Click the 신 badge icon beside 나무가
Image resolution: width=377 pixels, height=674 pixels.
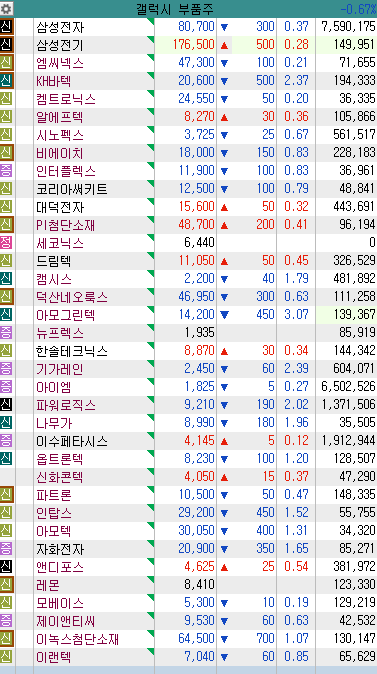(6, 423)
